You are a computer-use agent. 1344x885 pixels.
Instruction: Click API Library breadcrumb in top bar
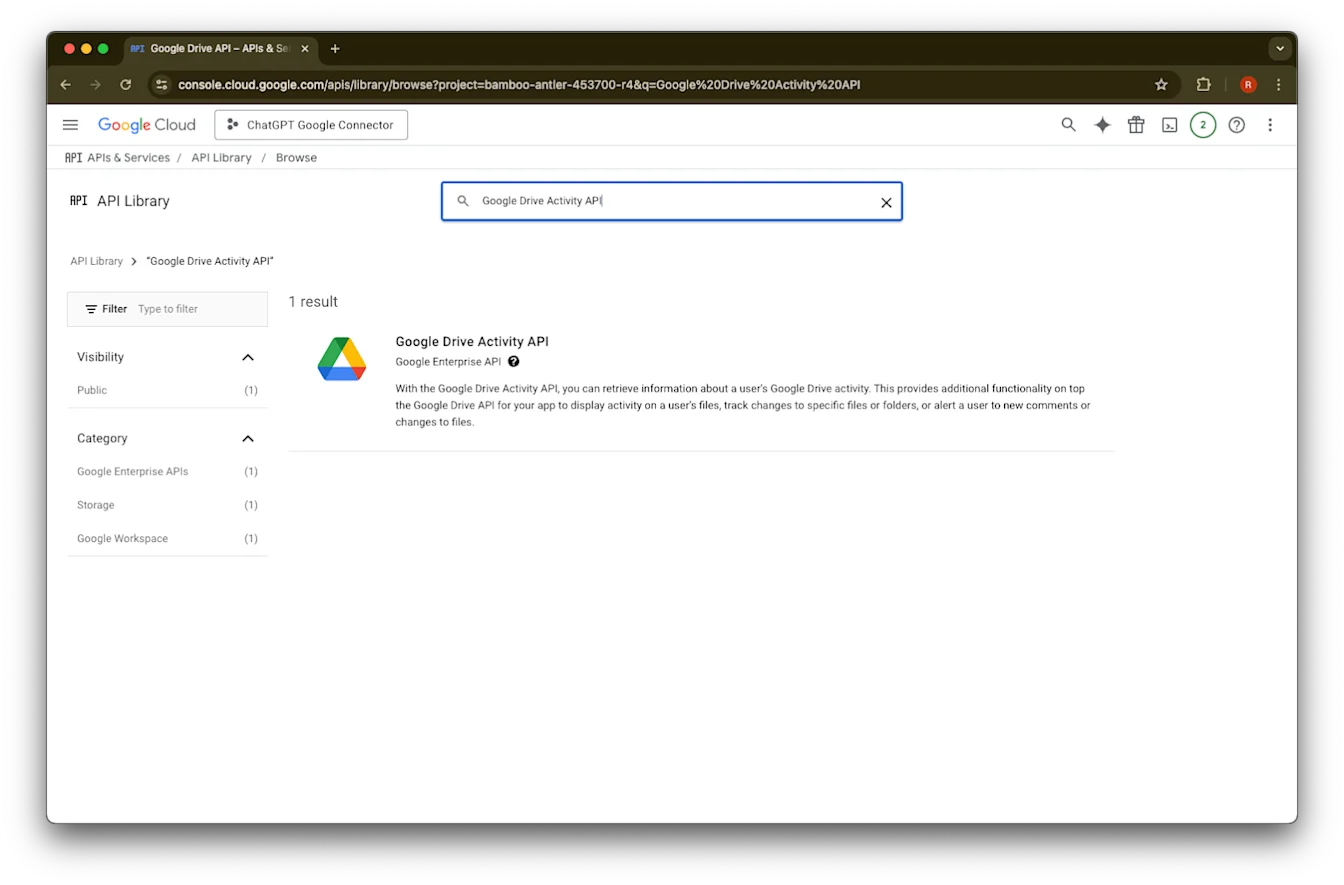pyautogui.click(x=222, y=158)
